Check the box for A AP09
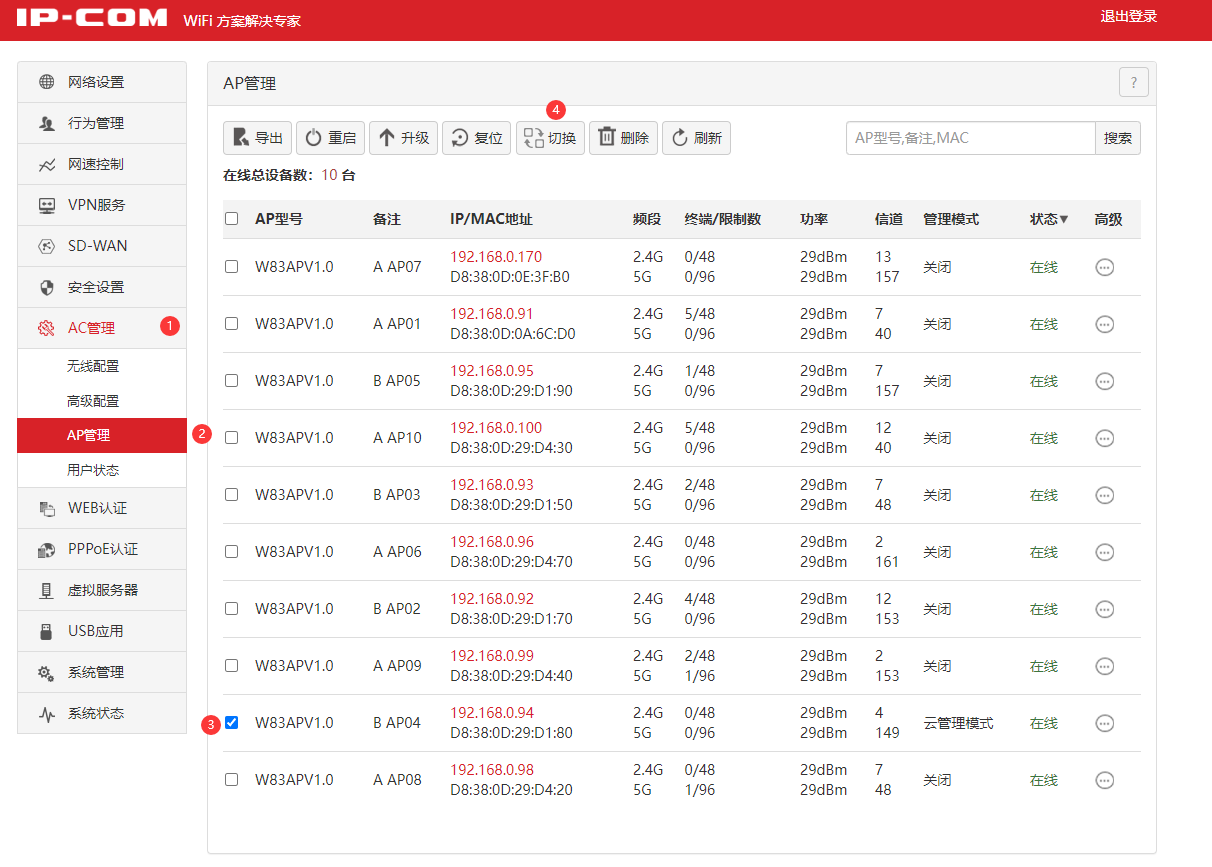1212x867 pixels. [232, 665]
